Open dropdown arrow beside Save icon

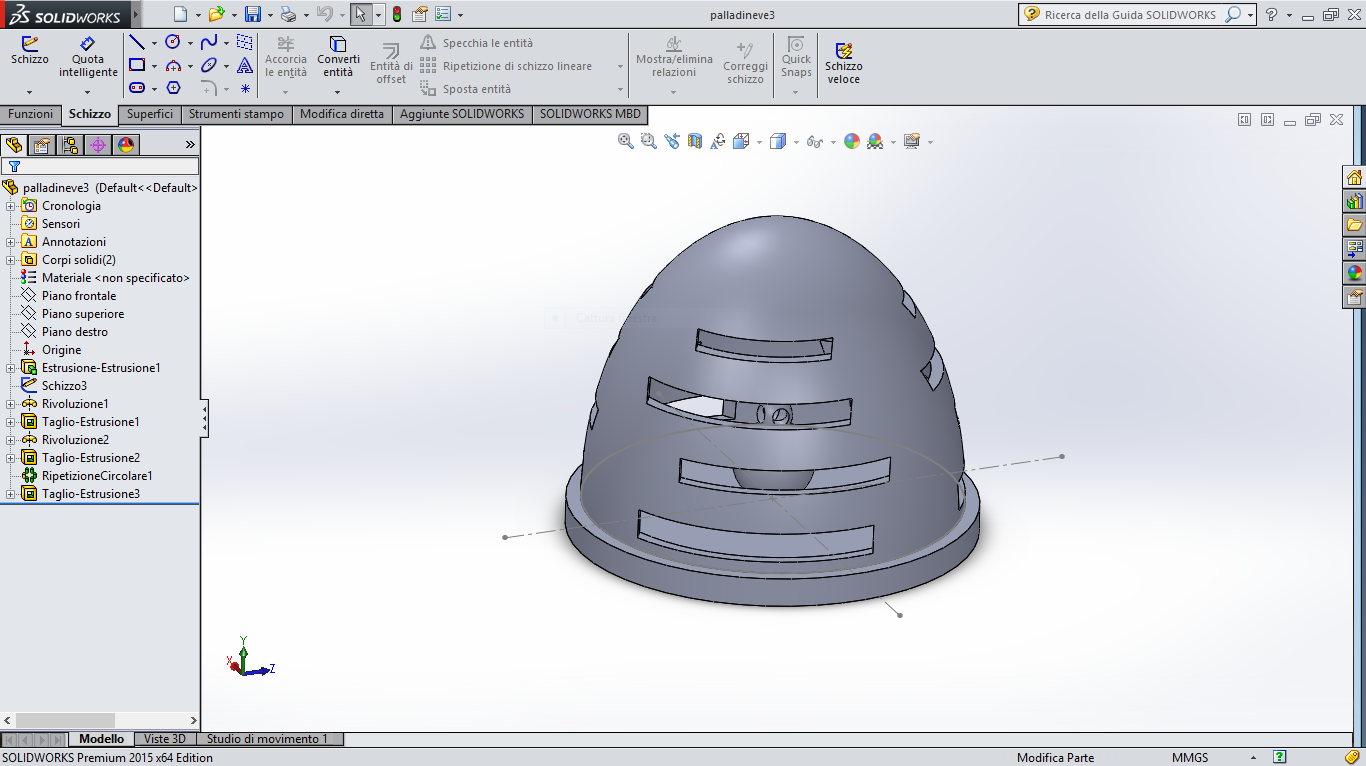point(270,15)
